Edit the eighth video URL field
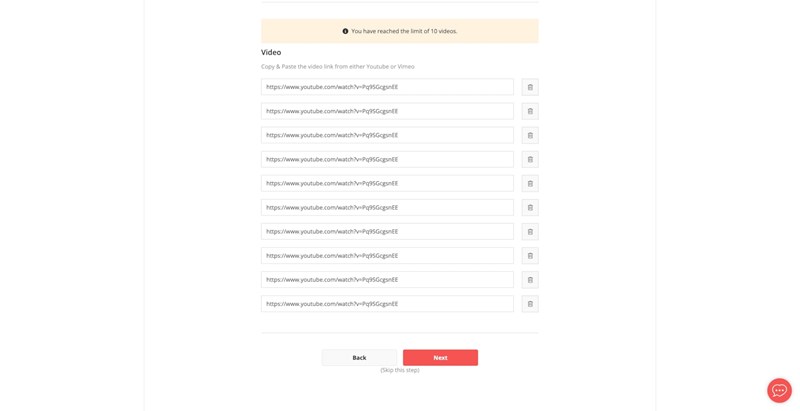This screenshot has width=800, height=411. [387, 255]
